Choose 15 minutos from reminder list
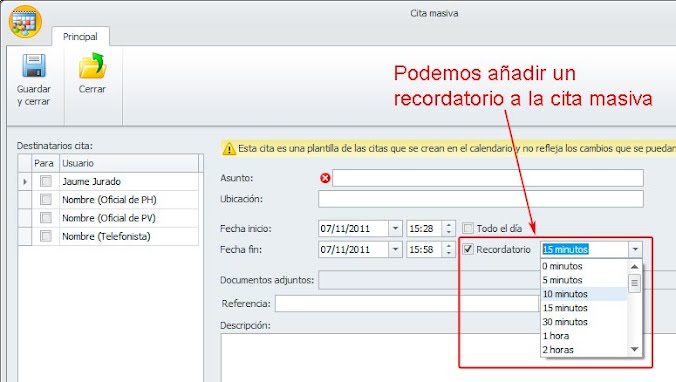This screenshot has height=382, width=676. click(x=584, y=308)
